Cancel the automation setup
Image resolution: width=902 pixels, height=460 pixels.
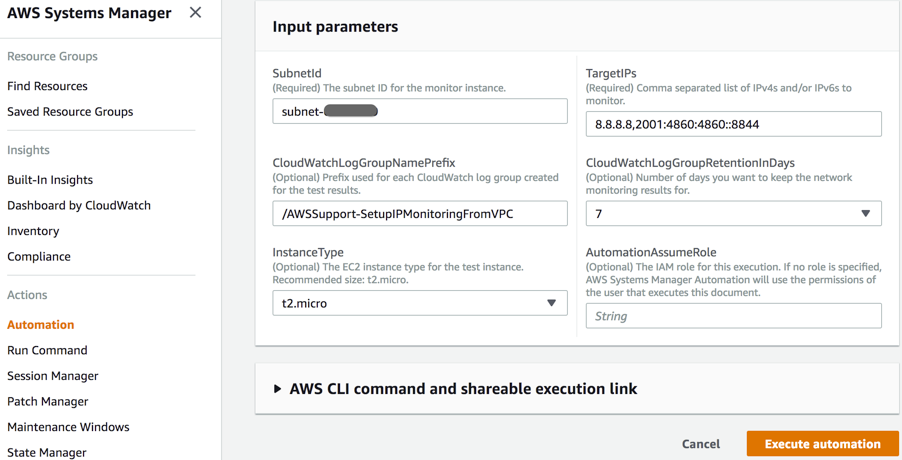701,444
